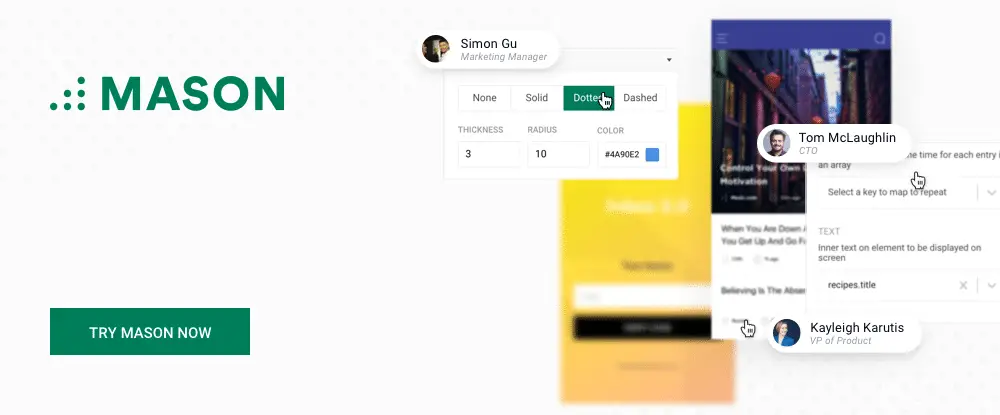Click Tom McLaughlin's avatar photo
The image size is (1000, 415).
point(776,143)
